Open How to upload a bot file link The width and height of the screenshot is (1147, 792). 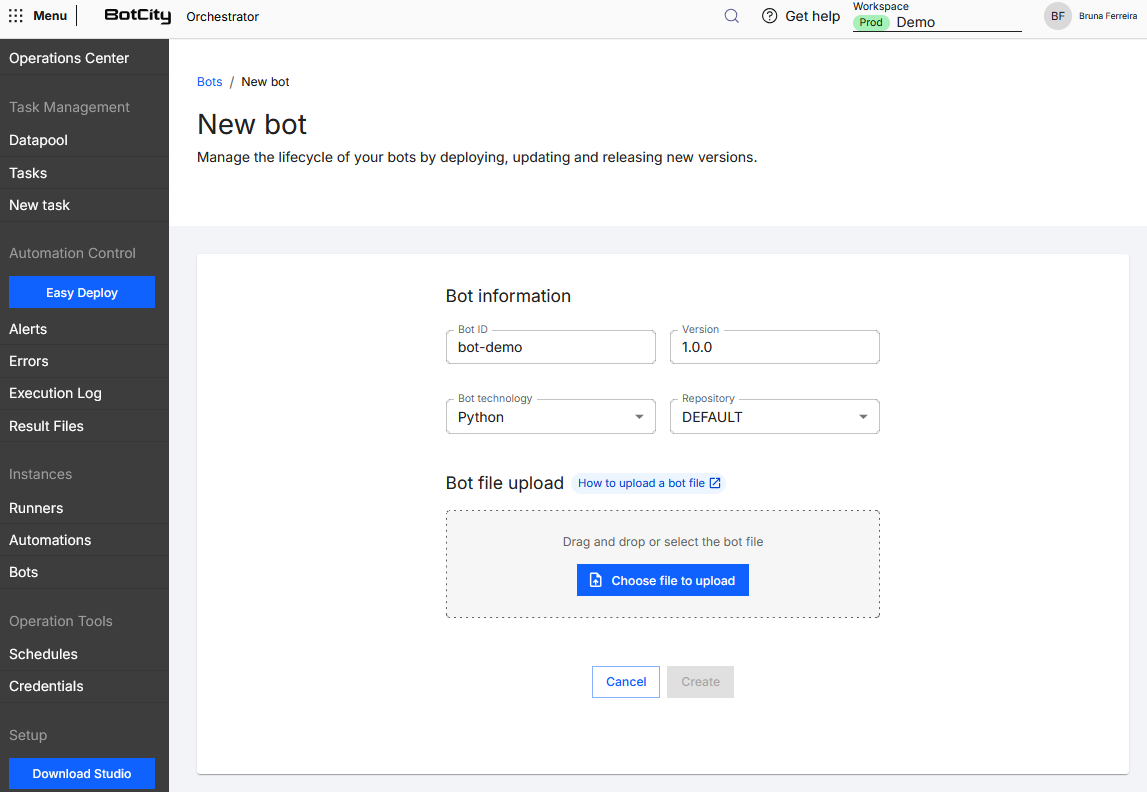point(649,483)
